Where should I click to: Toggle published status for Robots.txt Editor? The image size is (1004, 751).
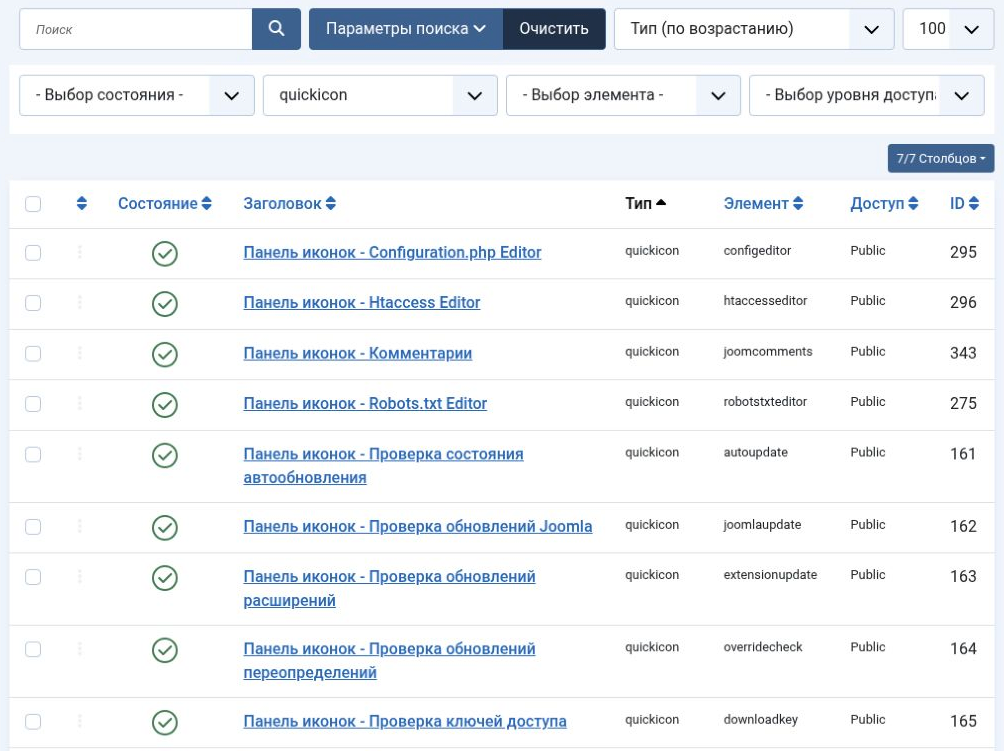tap(165, 405)
